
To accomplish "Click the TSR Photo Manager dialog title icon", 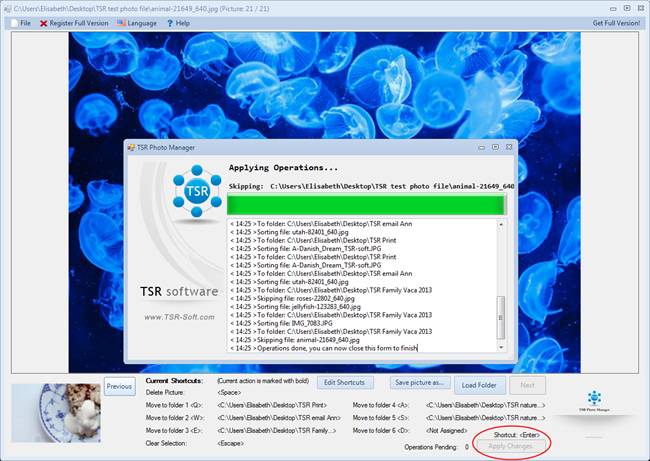I will tap(132, 147).
